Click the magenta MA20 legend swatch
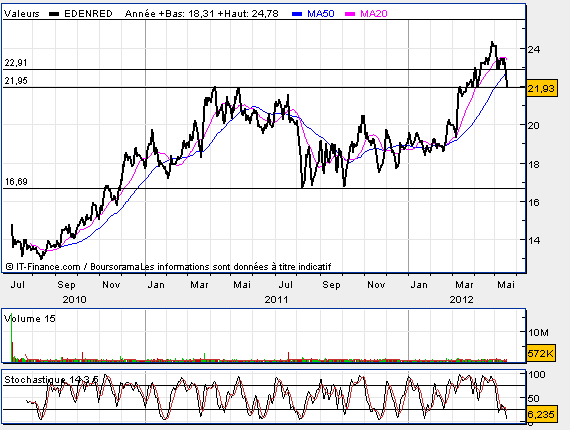The height and width of the screenshot is (430, 570). pos(350,14)
